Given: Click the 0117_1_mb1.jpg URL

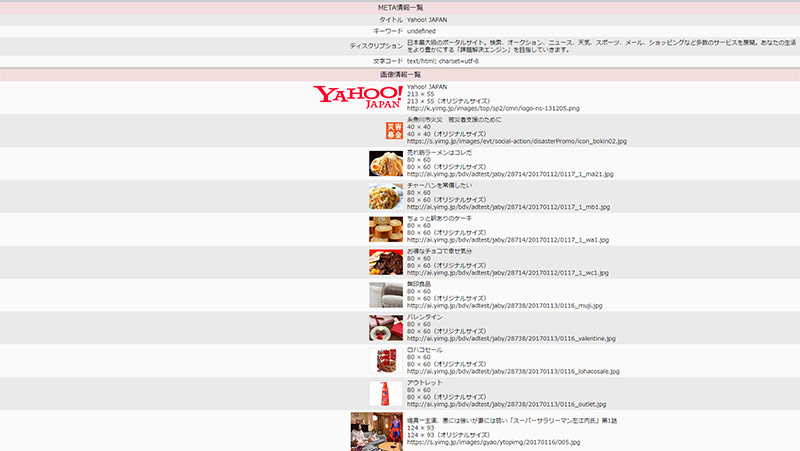Looking at the screenshot, I should pyautogui.click(x=508, y=207).
